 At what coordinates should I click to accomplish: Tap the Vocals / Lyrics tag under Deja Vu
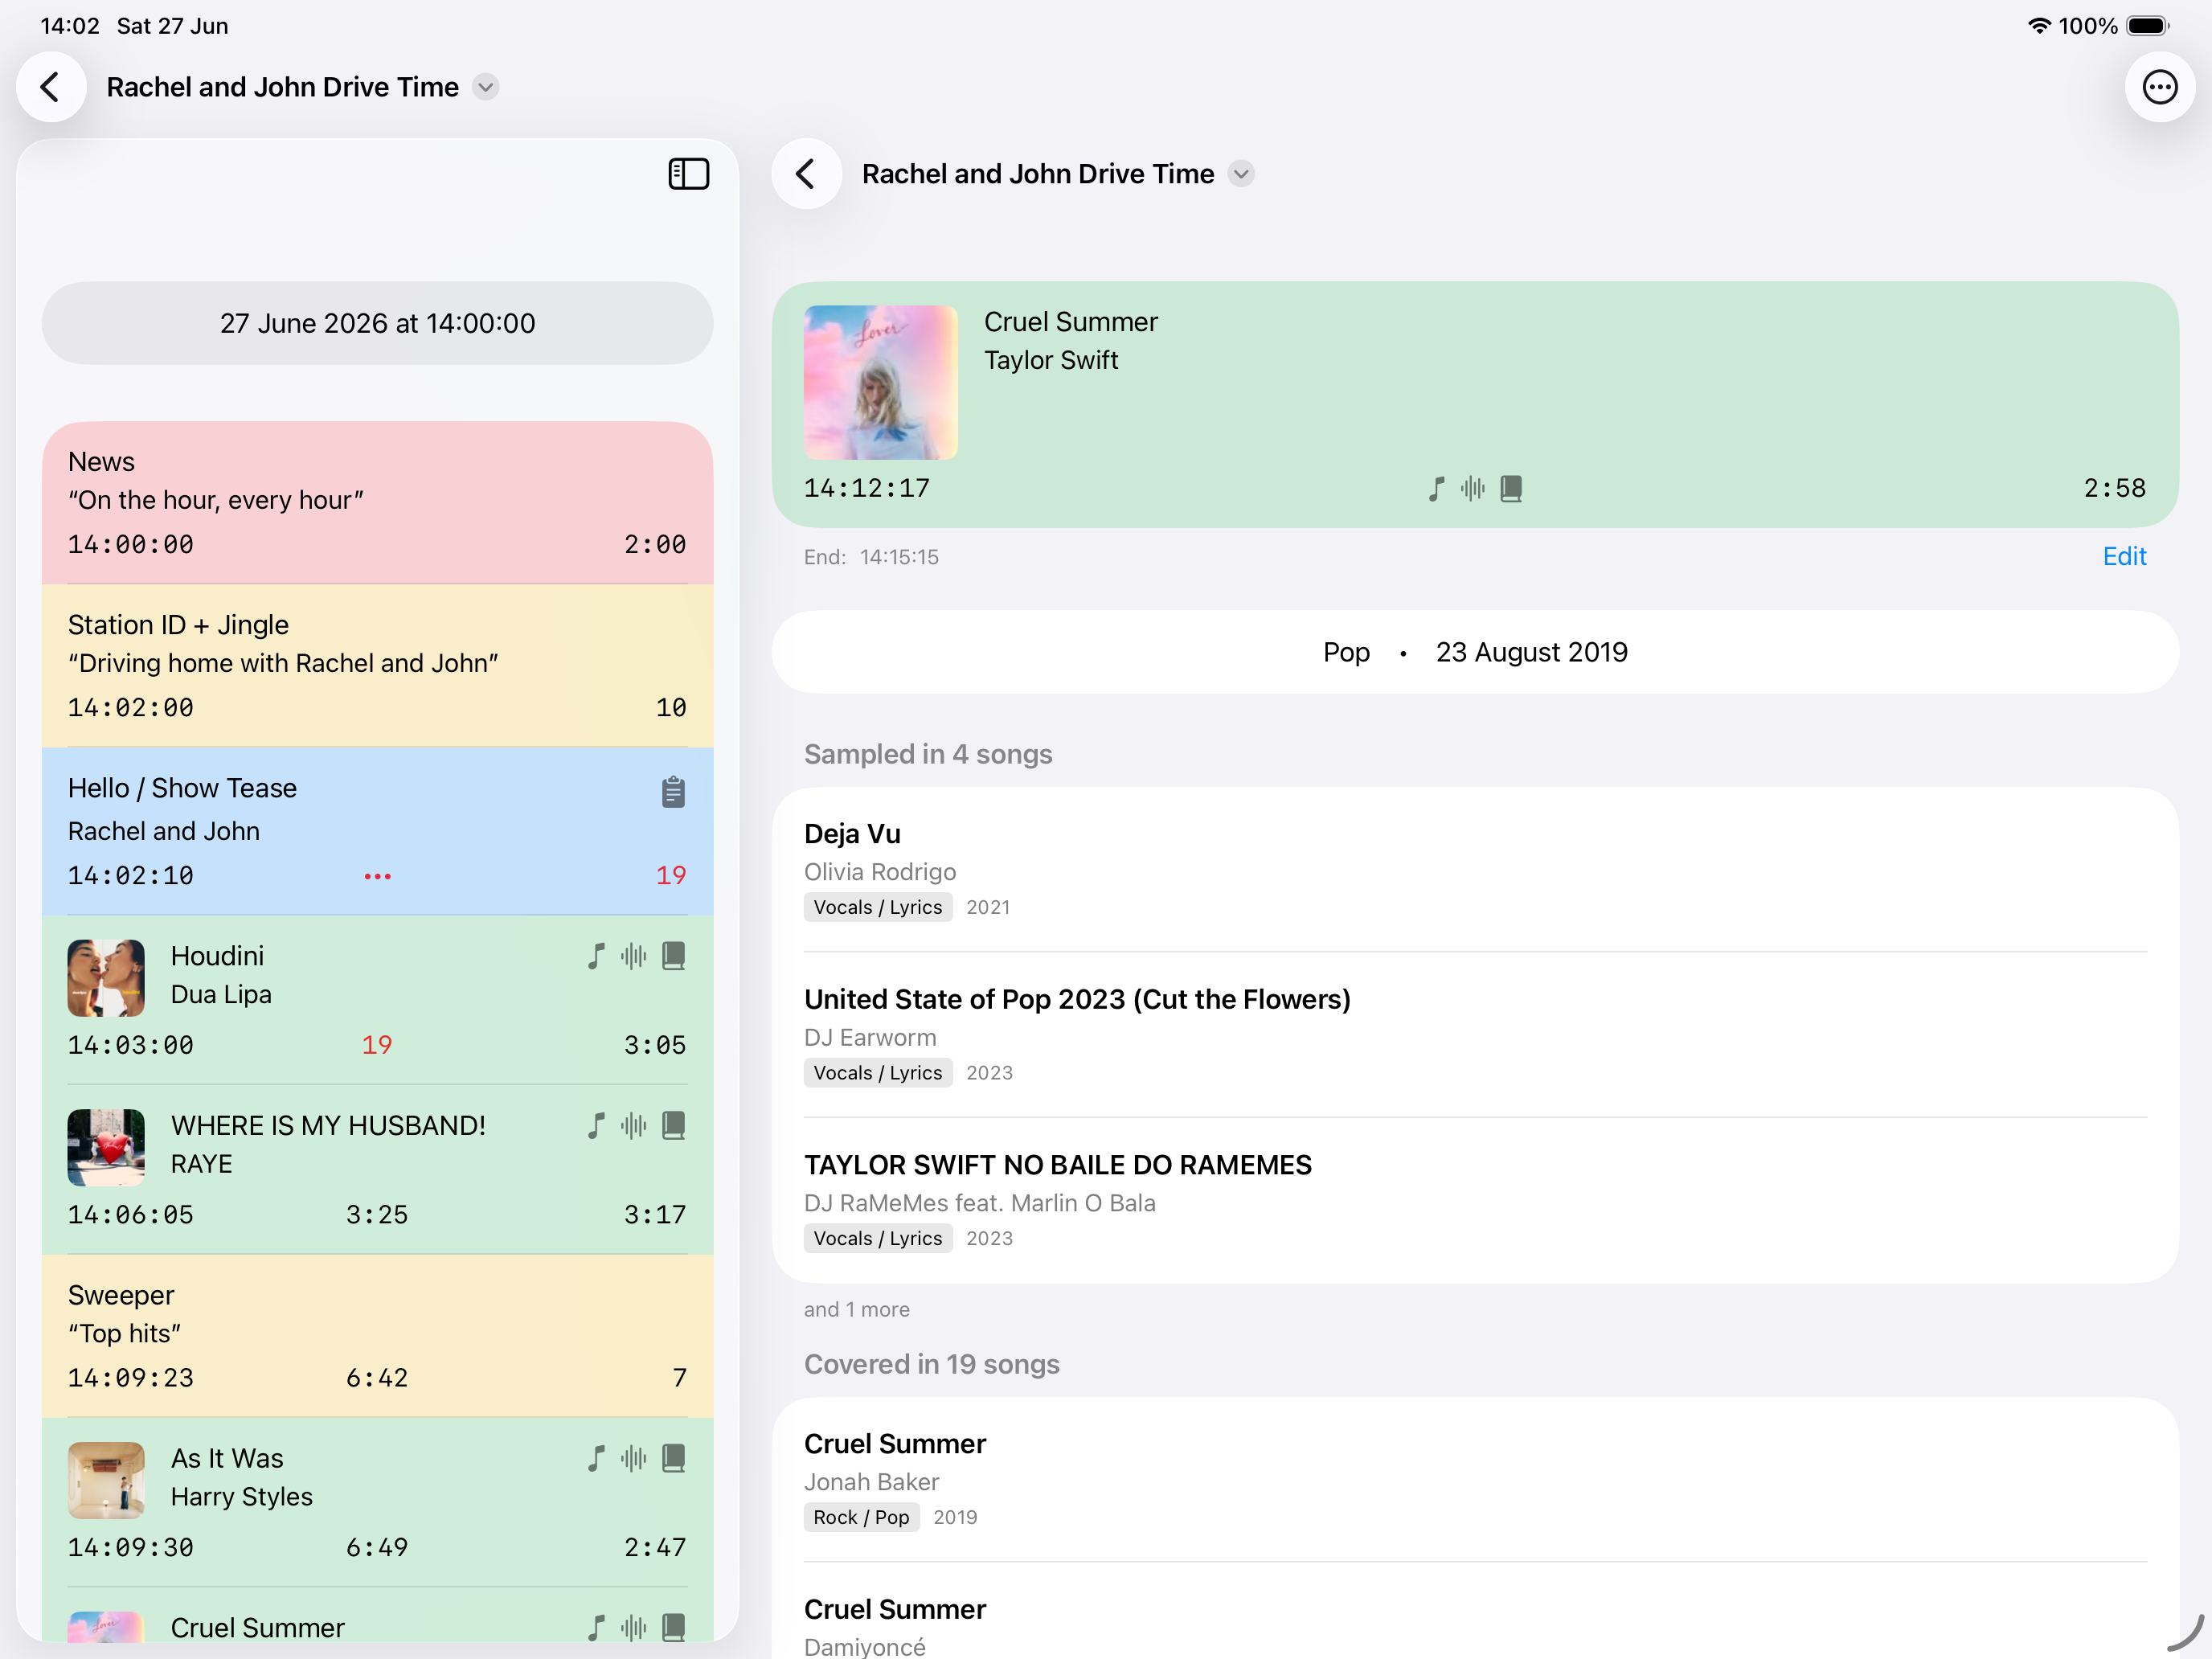point(878,908)
